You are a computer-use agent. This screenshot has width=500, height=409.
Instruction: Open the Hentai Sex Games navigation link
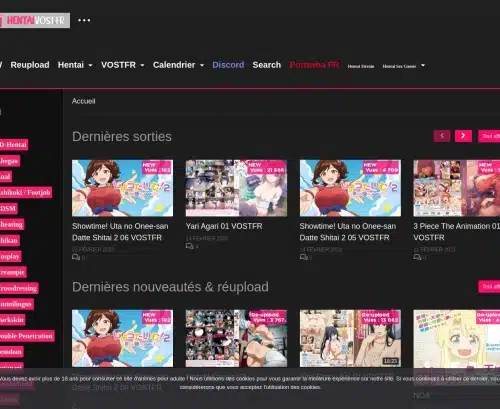point(399,66)
